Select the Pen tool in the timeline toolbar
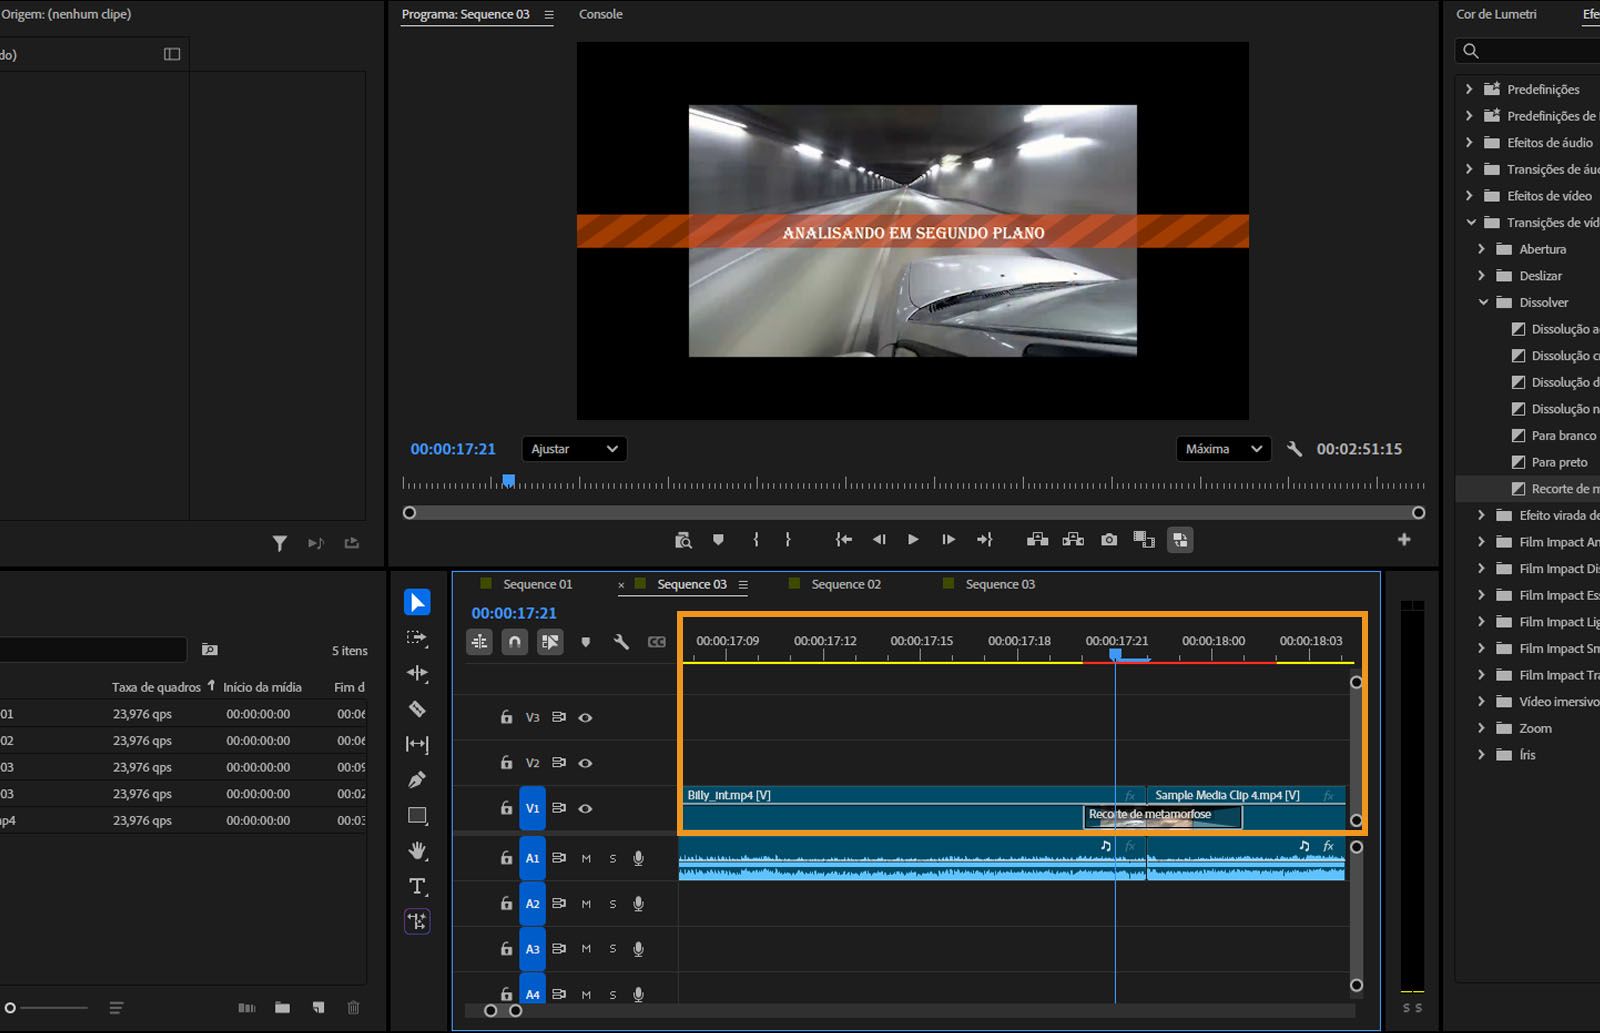Viewport: 1600px width, 1033px height. click(417, 778)
